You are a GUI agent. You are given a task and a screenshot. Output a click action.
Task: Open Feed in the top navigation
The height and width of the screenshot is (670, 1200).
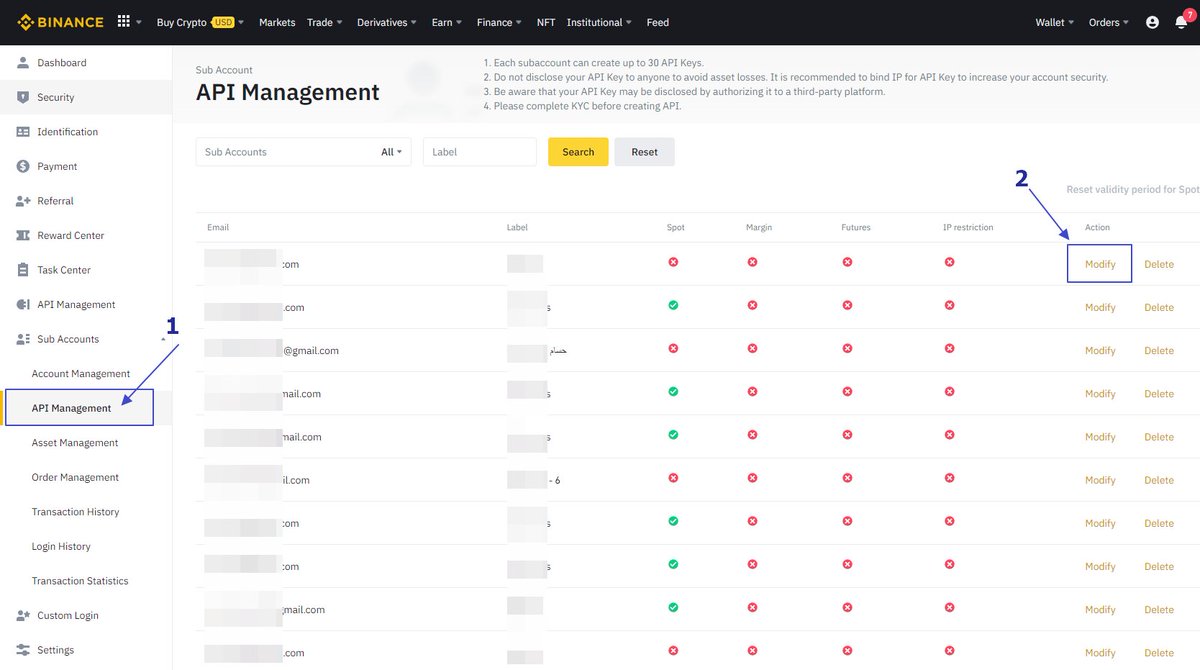658,22
